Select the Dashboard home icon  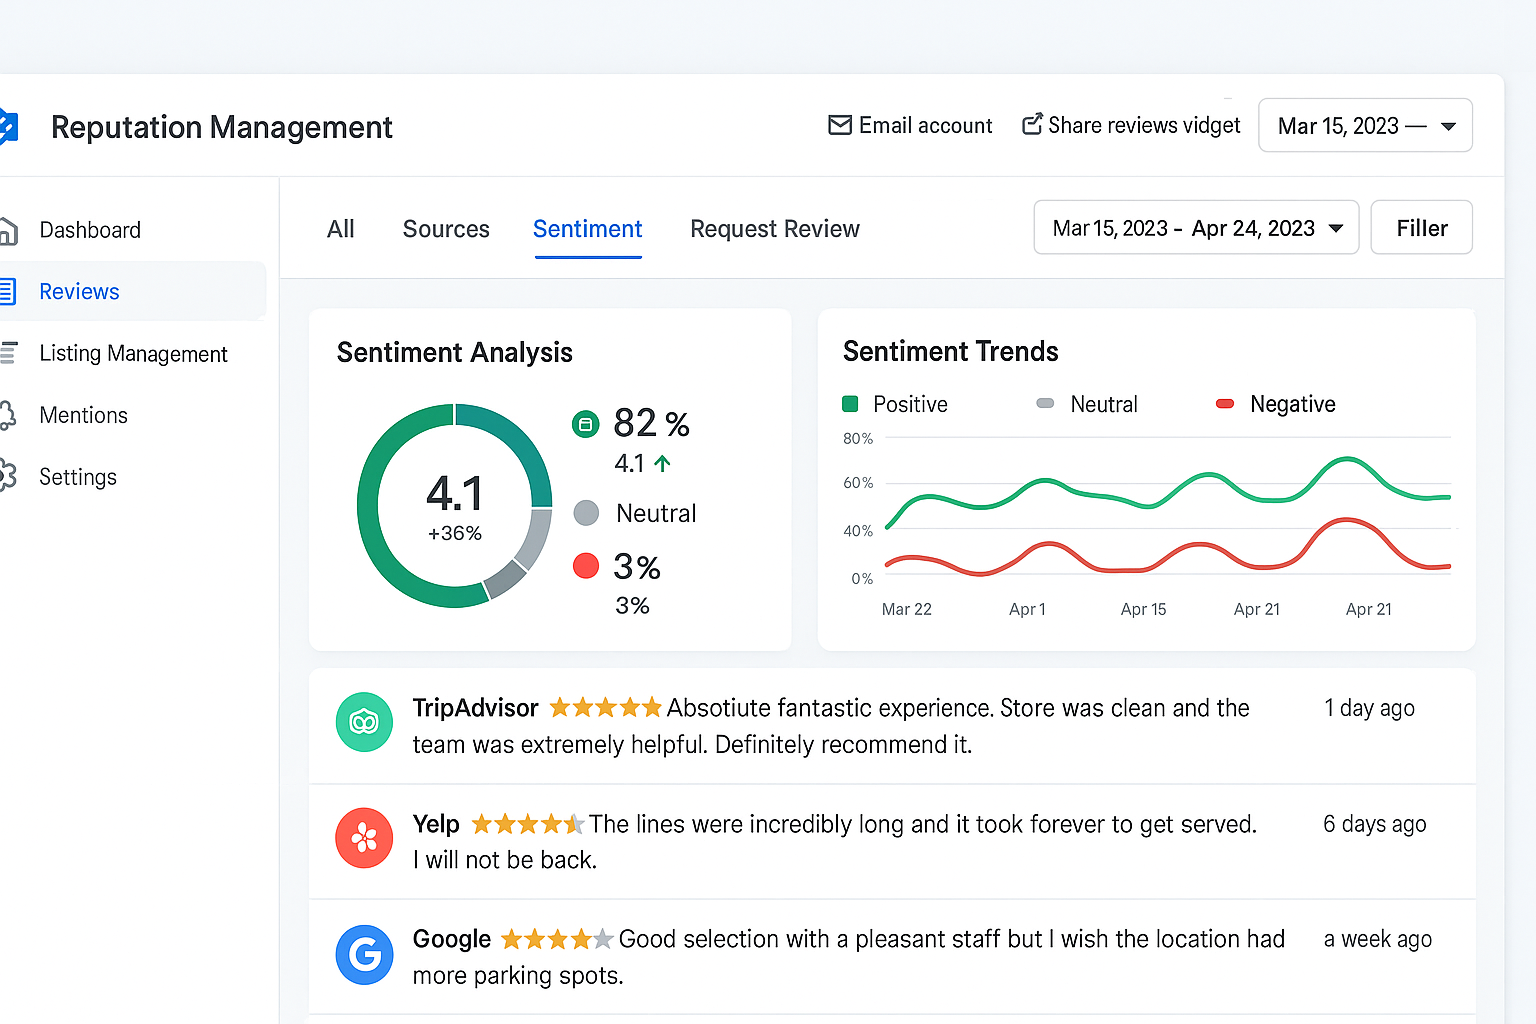[x=8, y=229]
